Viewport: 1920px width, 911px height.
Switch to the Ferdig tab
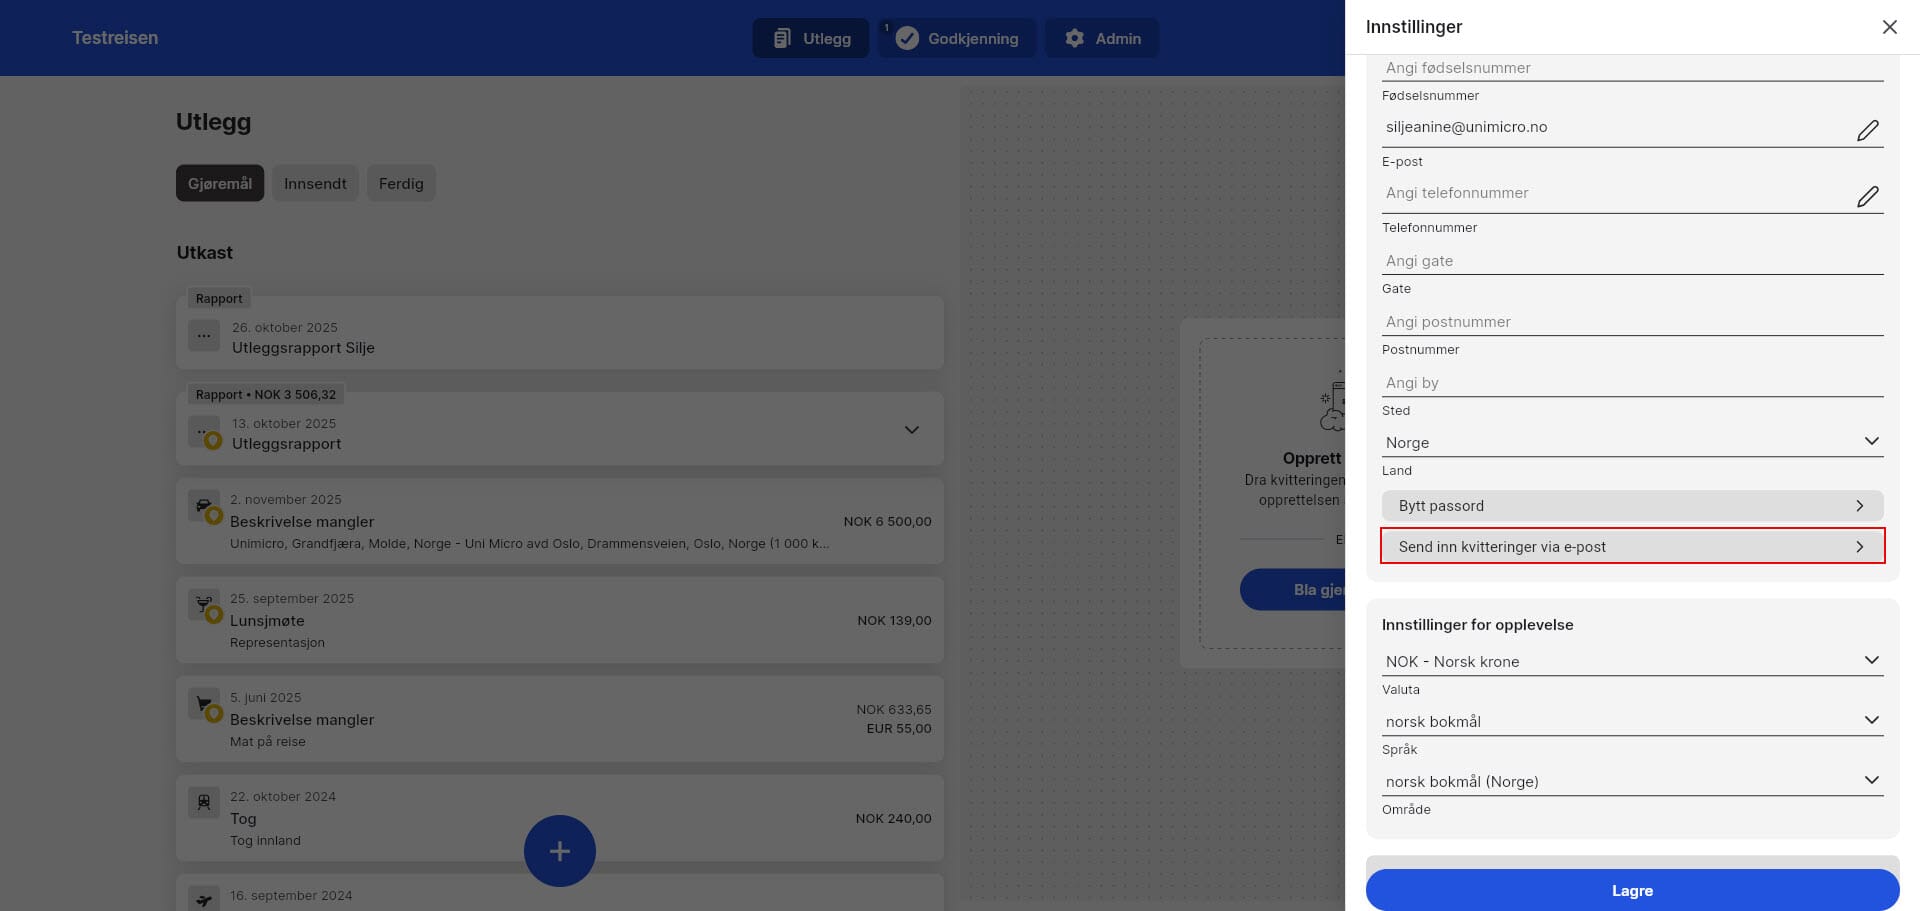point(401,183)
